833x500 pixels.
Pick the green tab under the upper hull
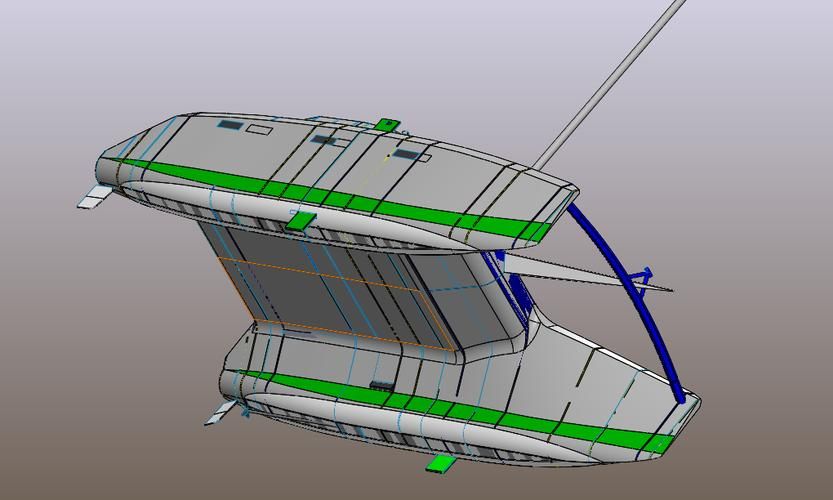[301, 221]
